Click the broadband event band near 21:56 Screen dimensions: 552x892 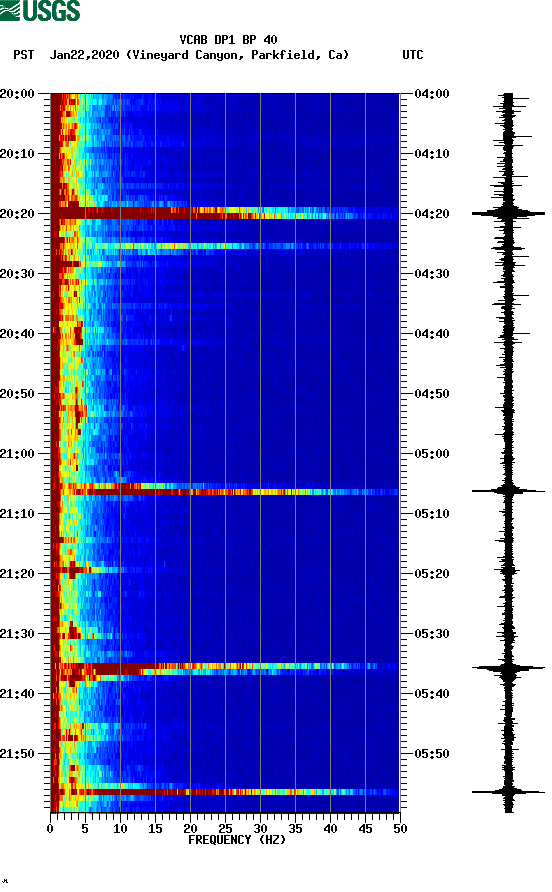point(225,791)
